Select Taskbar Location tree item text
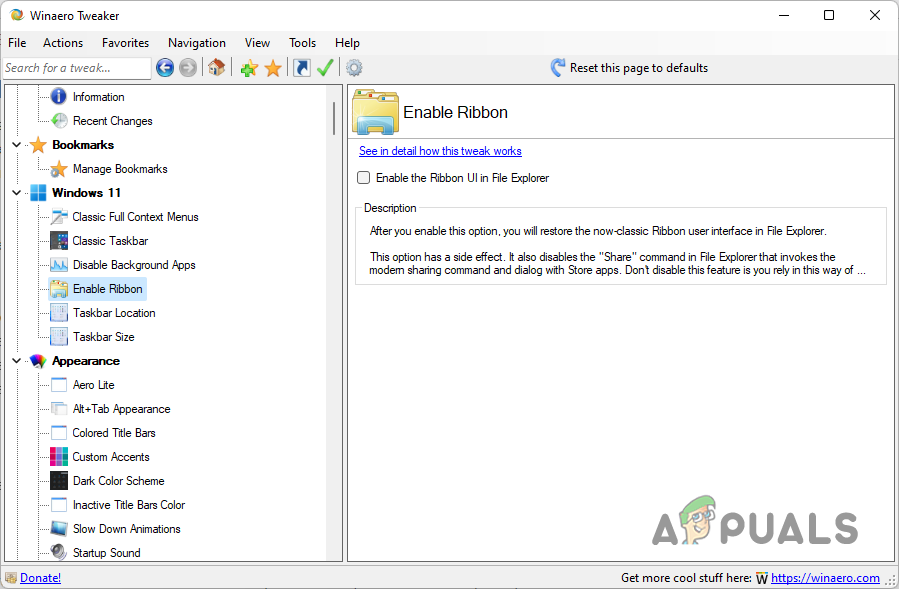The width and height of the screenshot is (899, 589). point(114,313)
